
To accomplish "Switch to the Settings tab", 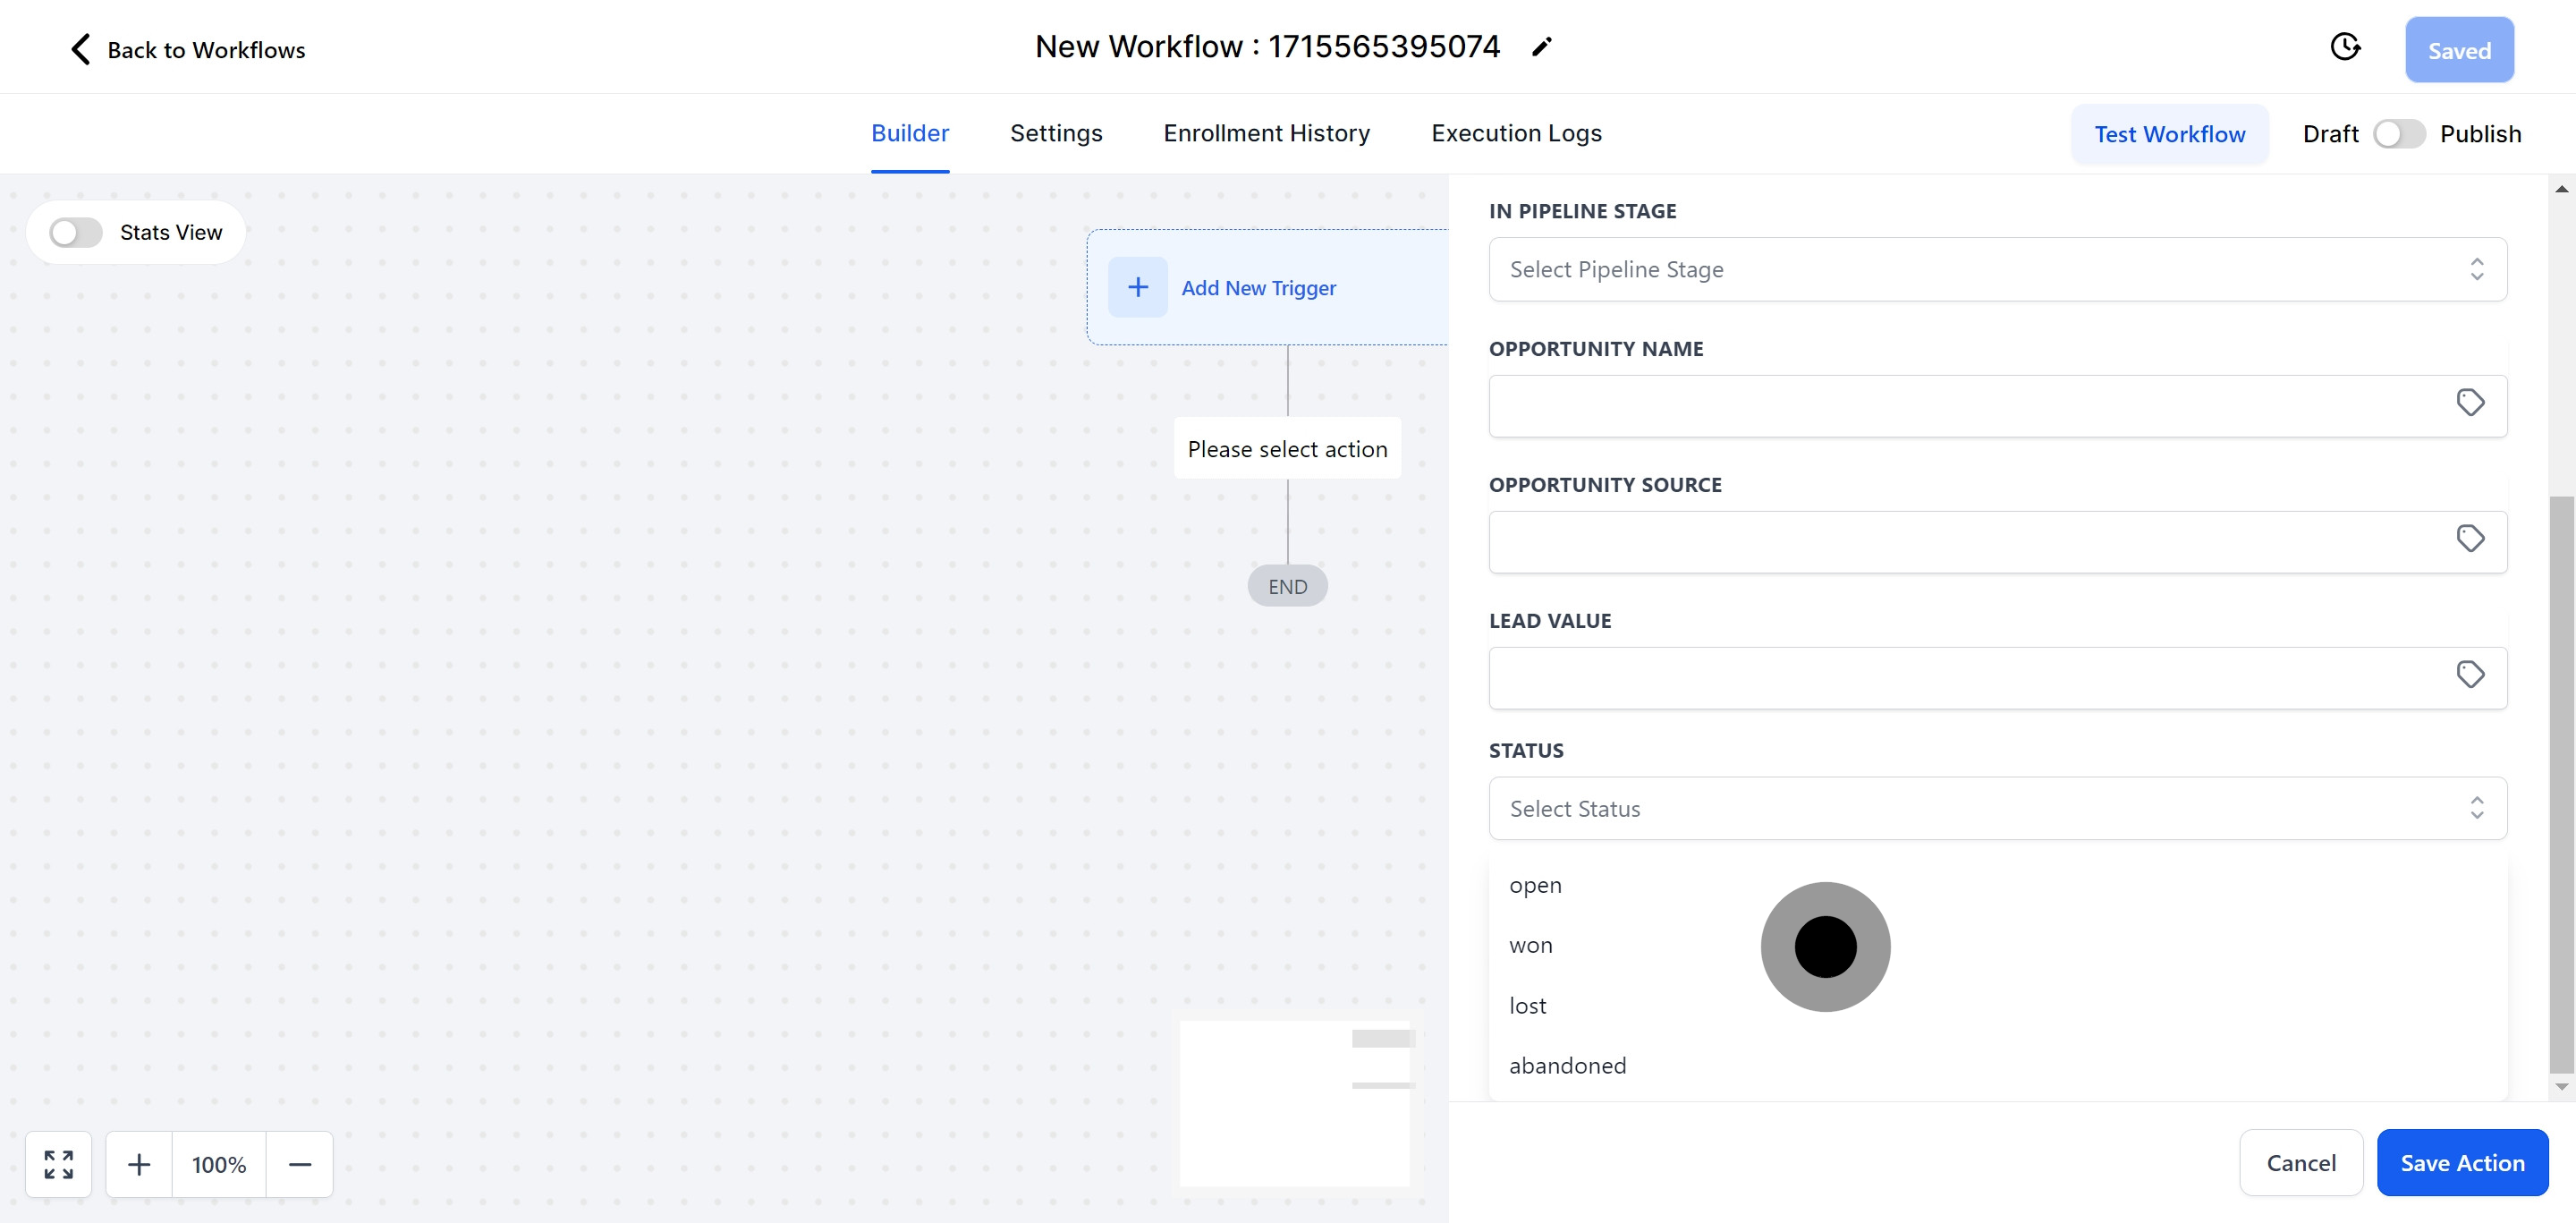I will click(x=1056, y=133).
